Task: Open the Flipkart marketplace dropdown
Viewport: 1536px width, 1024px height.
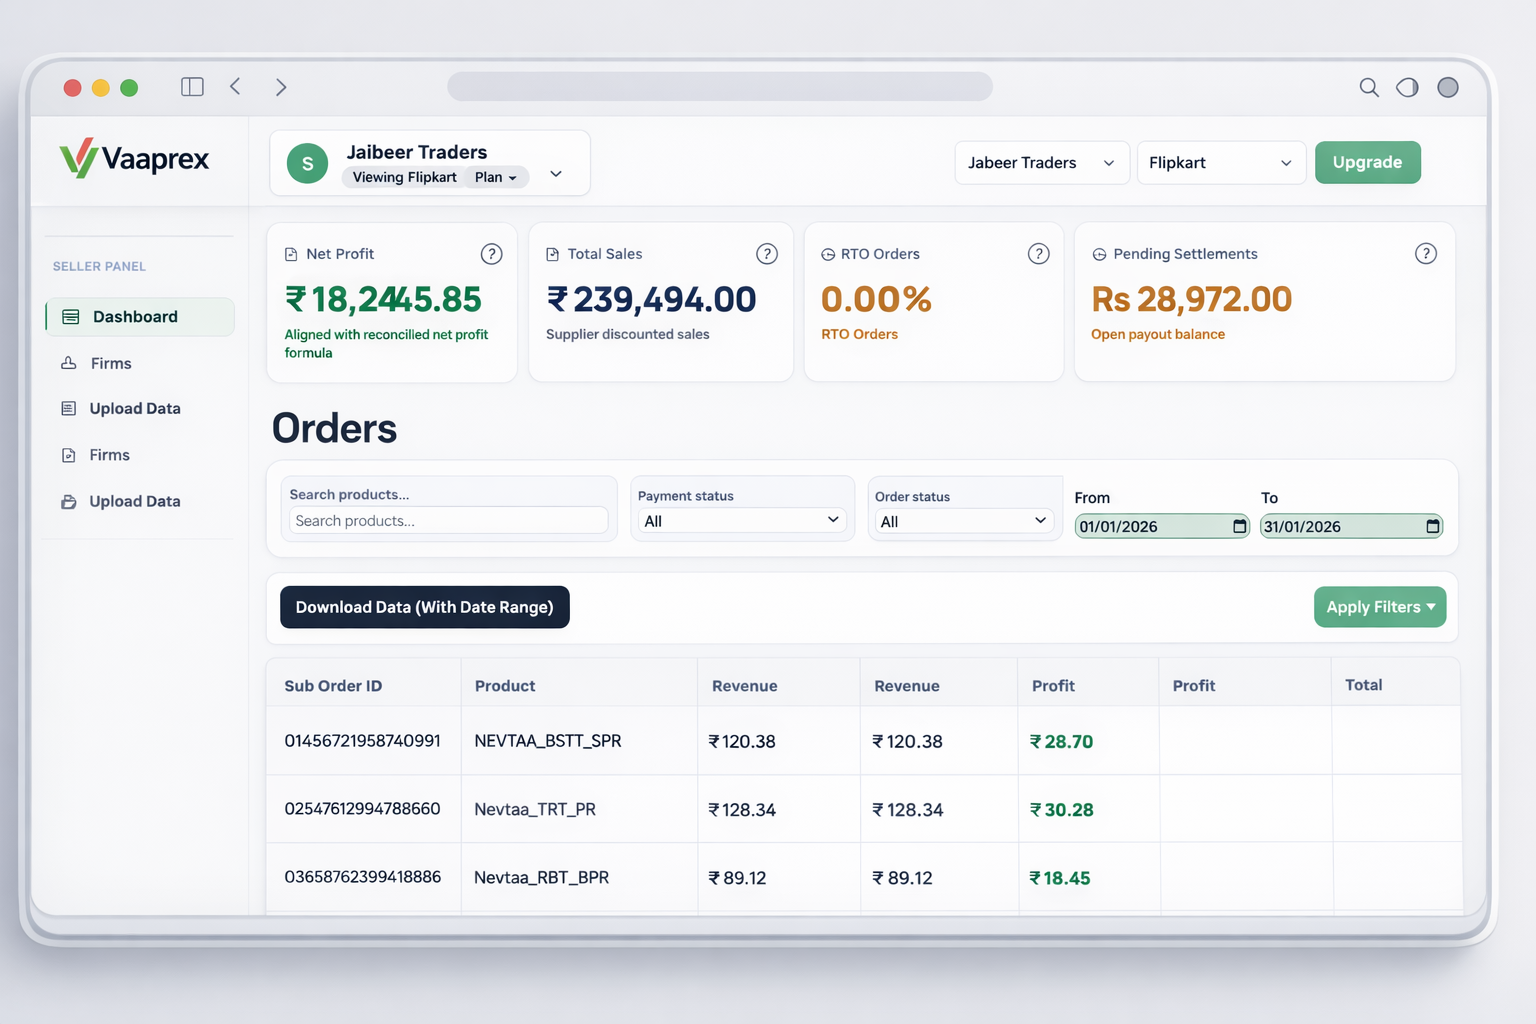Action: click(x=1220, y=163)
